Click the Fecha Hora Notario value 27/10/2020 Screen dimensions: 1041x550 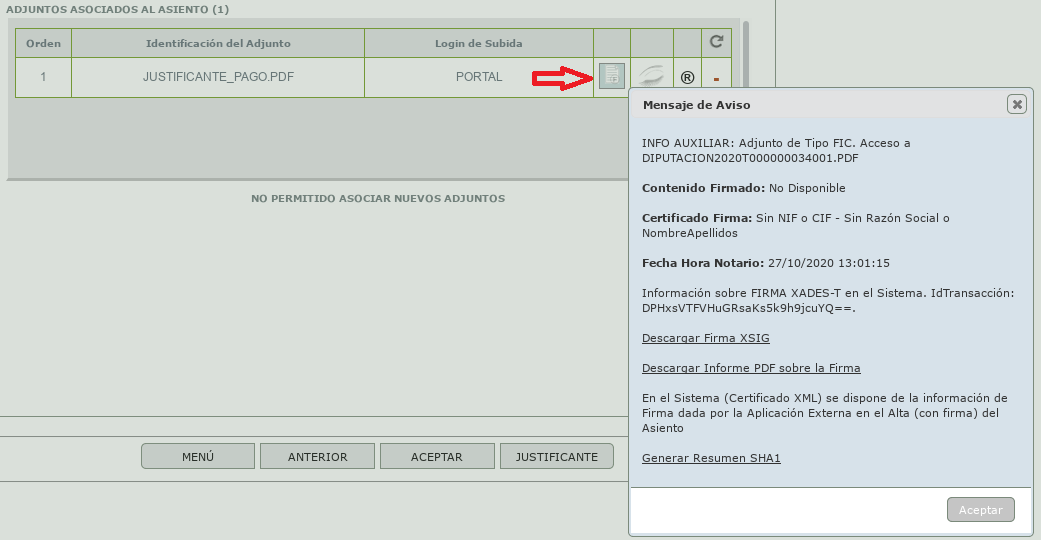coord(829,263)
